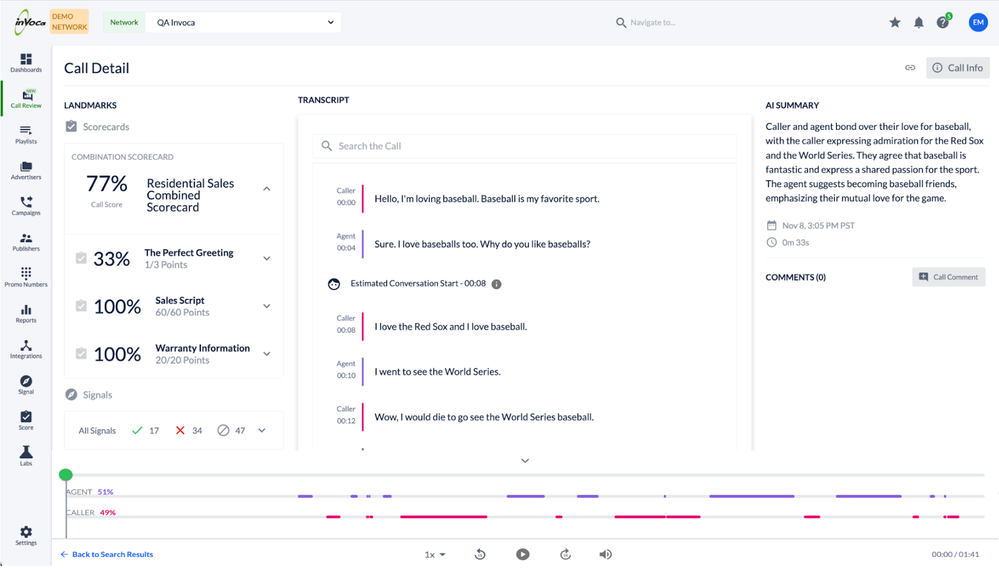Toggle the Warranty Information checkbox
999x568 pixels.
pyautogui.click(x=81, y=354)
